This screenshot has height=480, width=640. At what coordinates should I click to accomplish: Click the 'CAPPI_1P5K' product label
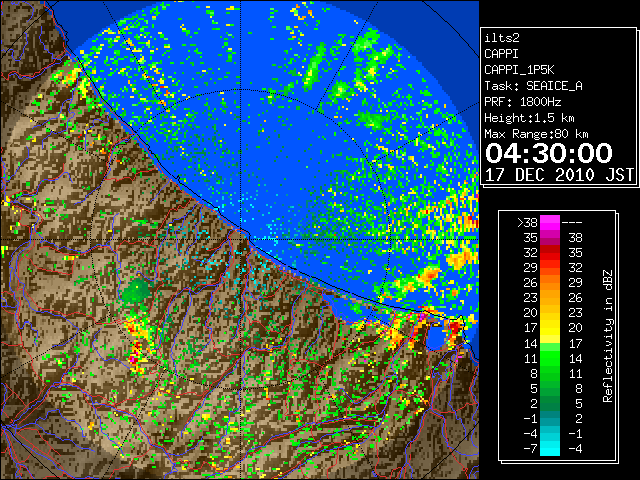pyautogui.click(x=519, y=70)
